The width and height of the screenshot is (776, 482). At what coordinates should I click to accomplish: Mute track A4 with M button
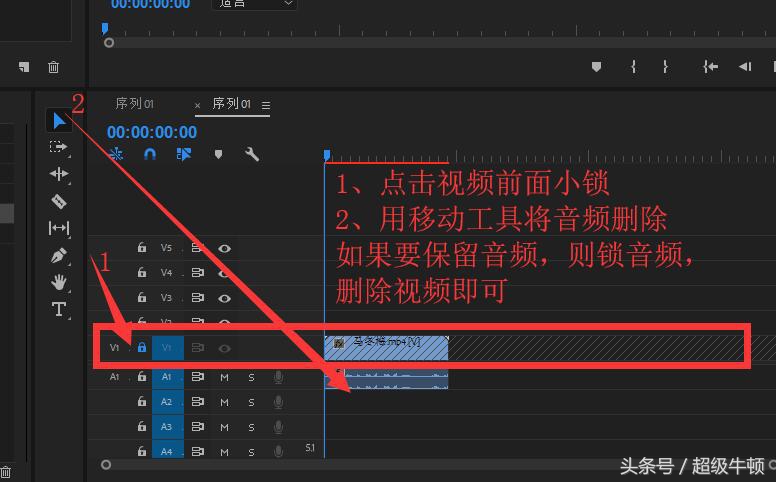click(224, 452)
